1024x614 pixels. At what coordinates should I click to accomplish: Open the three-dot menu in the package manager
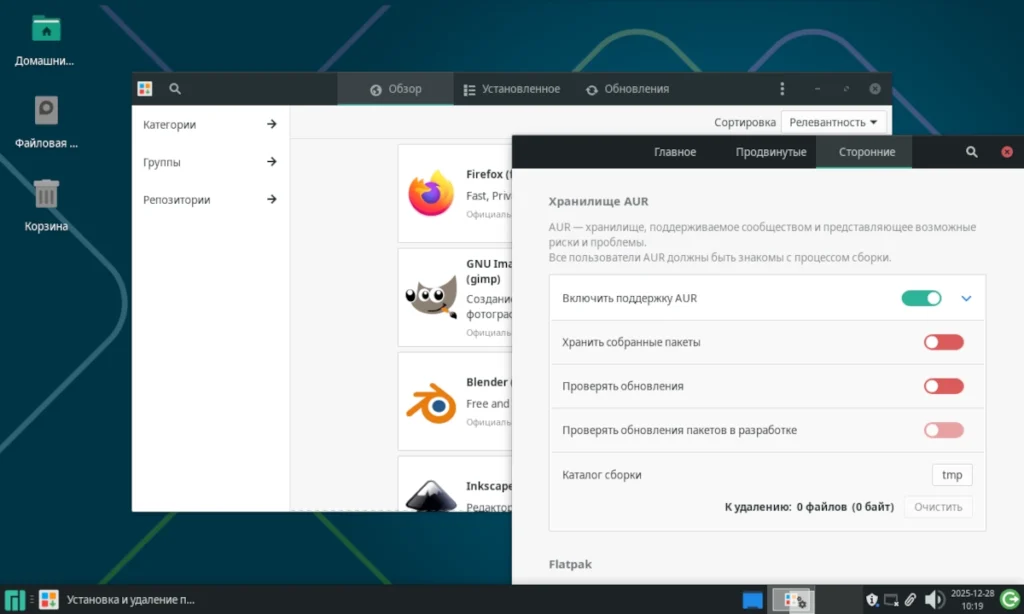(782, 89)
